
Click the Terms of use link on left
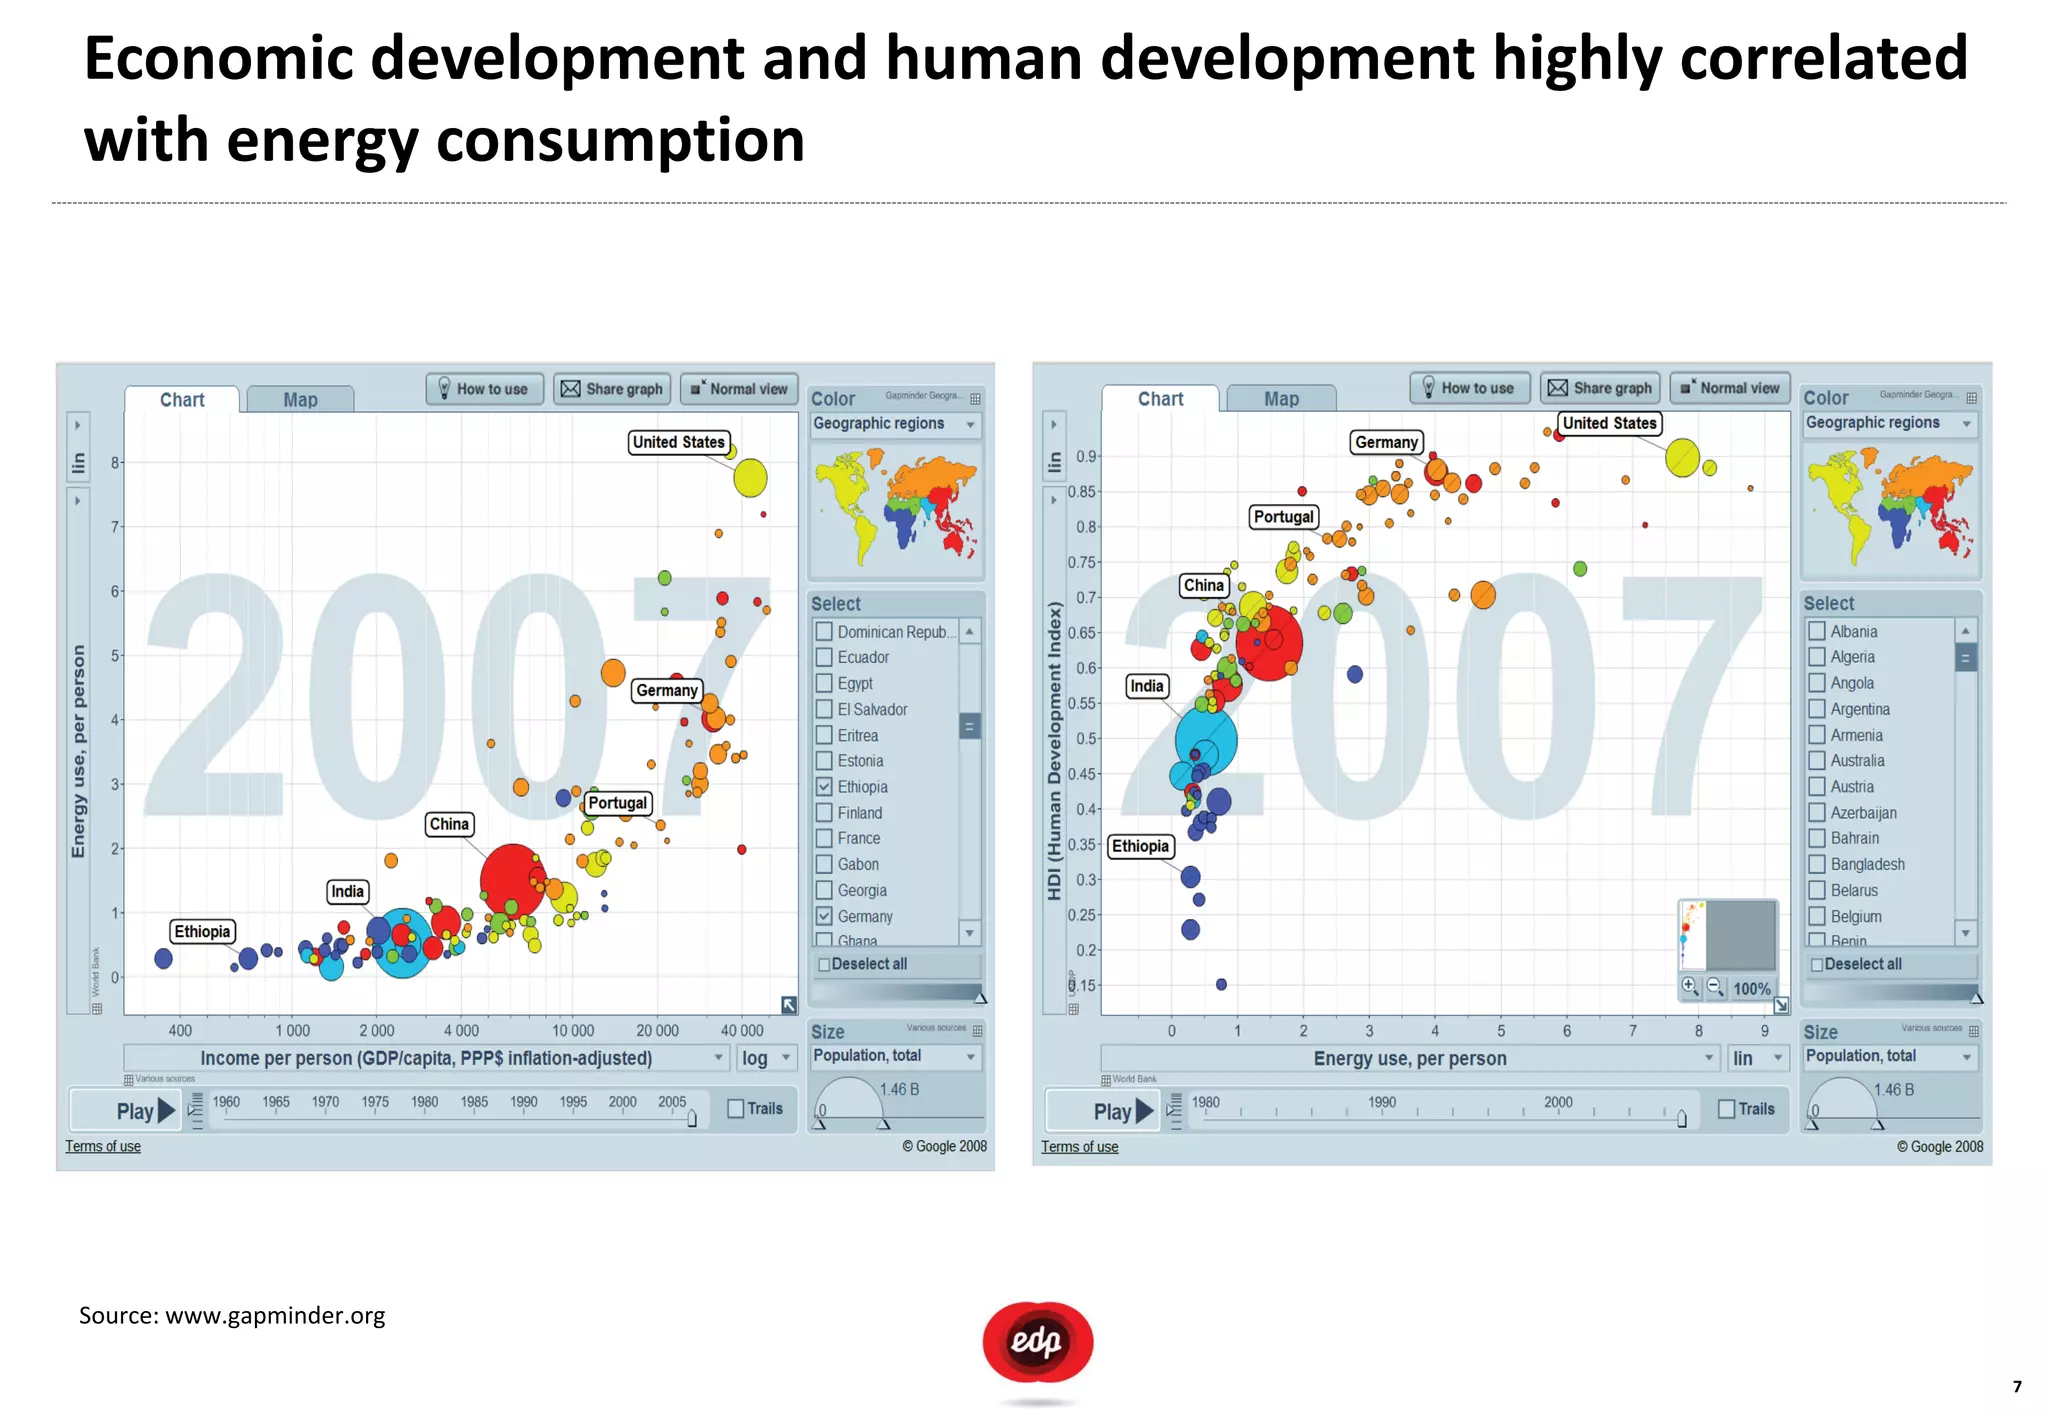(x=103, y=1147)
